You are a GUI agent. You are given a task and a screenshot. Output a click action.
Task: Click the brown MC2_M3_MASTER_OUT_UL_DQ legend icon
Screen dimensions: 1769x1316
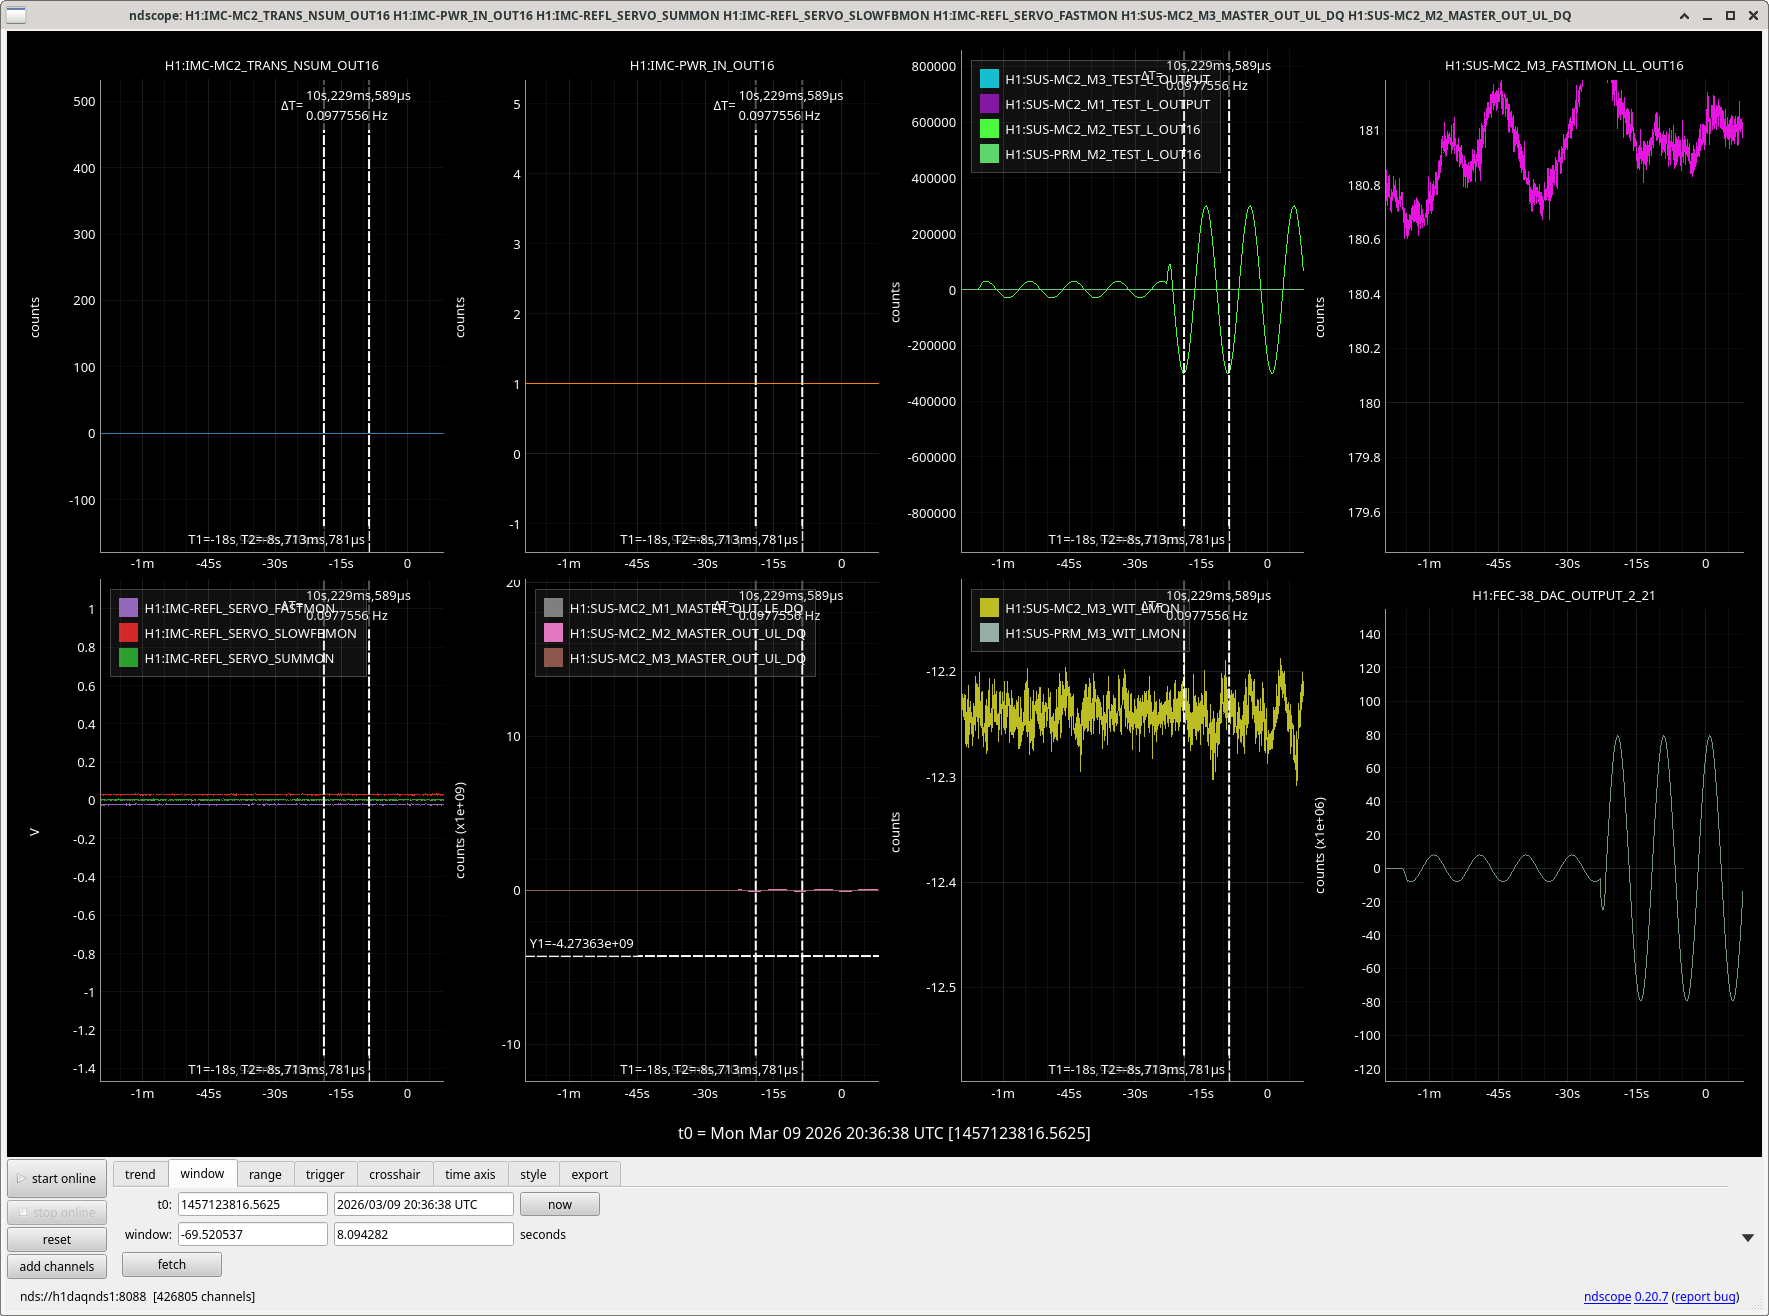pos(553,658)
